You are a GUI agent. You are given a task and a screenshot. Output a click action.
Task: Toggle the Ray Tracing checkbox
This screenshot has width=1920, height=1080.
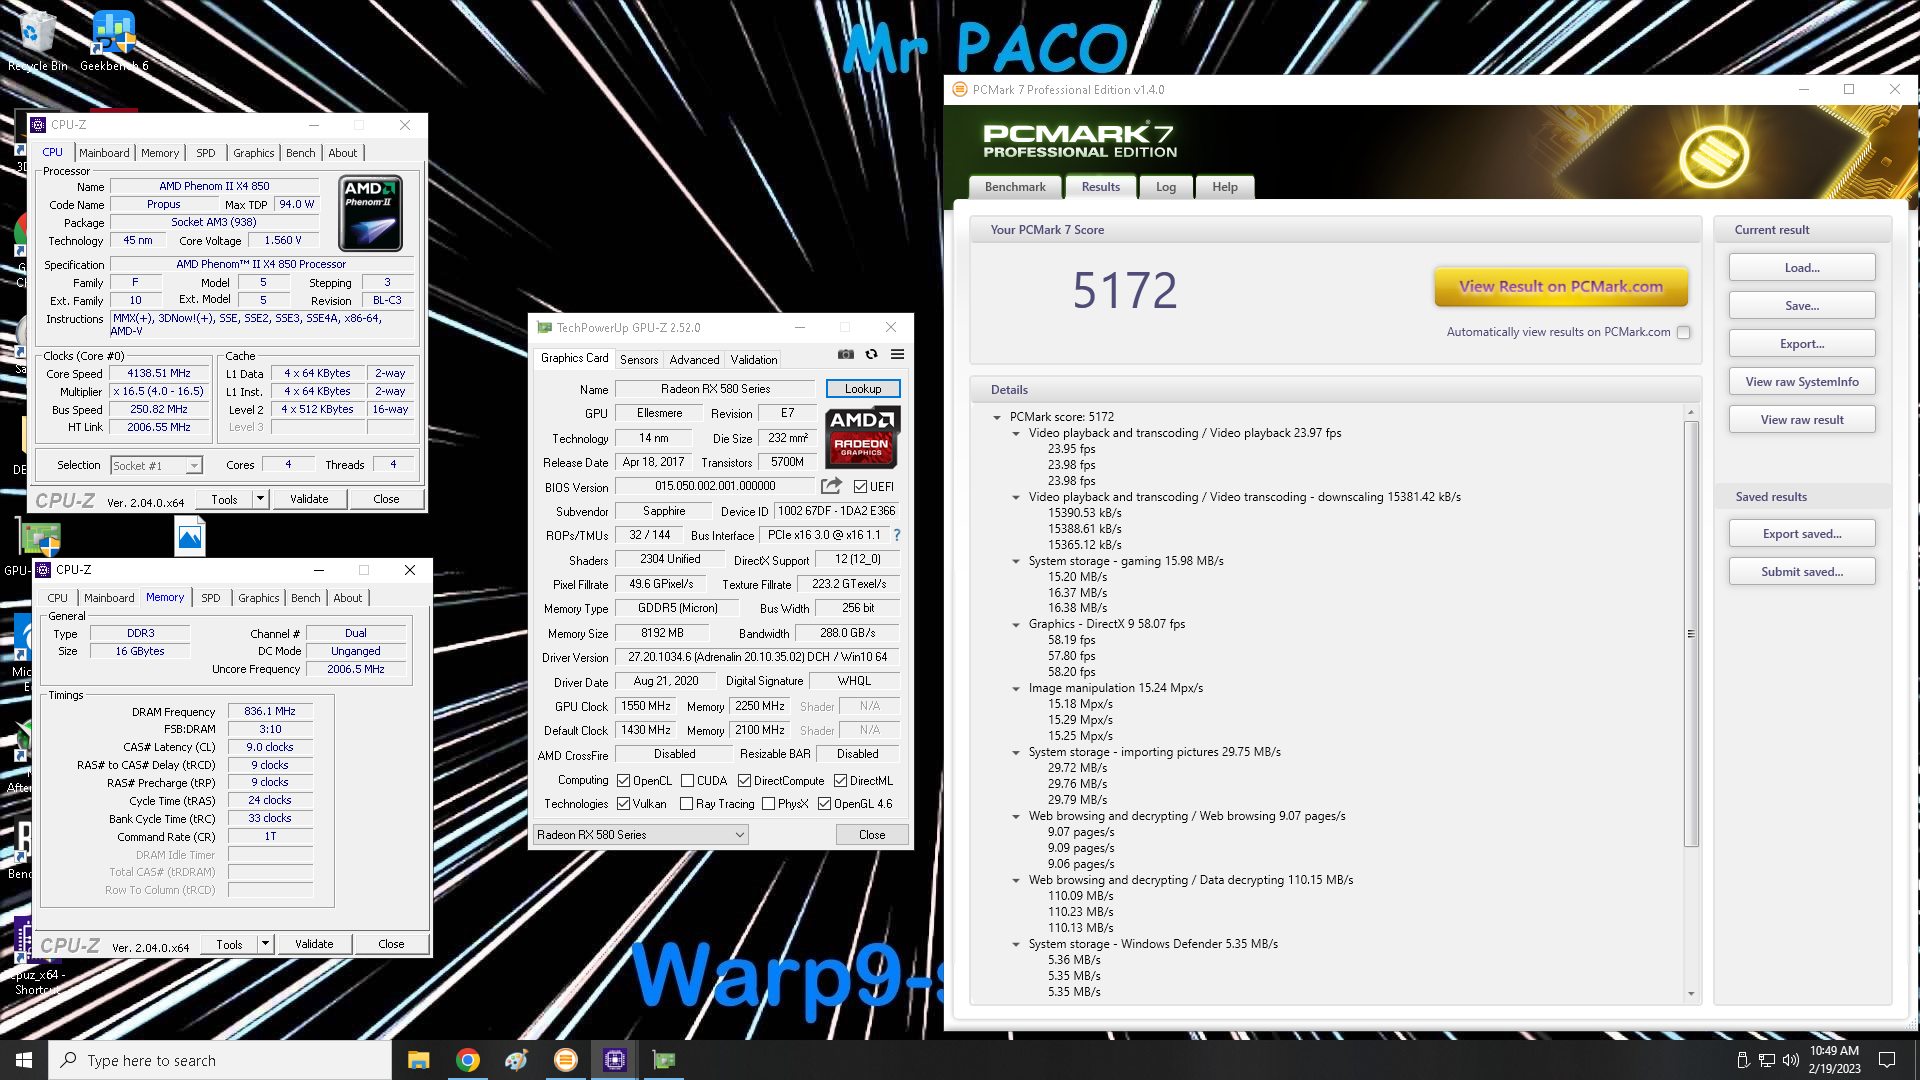pyautogui.click(x=686, y=804)
